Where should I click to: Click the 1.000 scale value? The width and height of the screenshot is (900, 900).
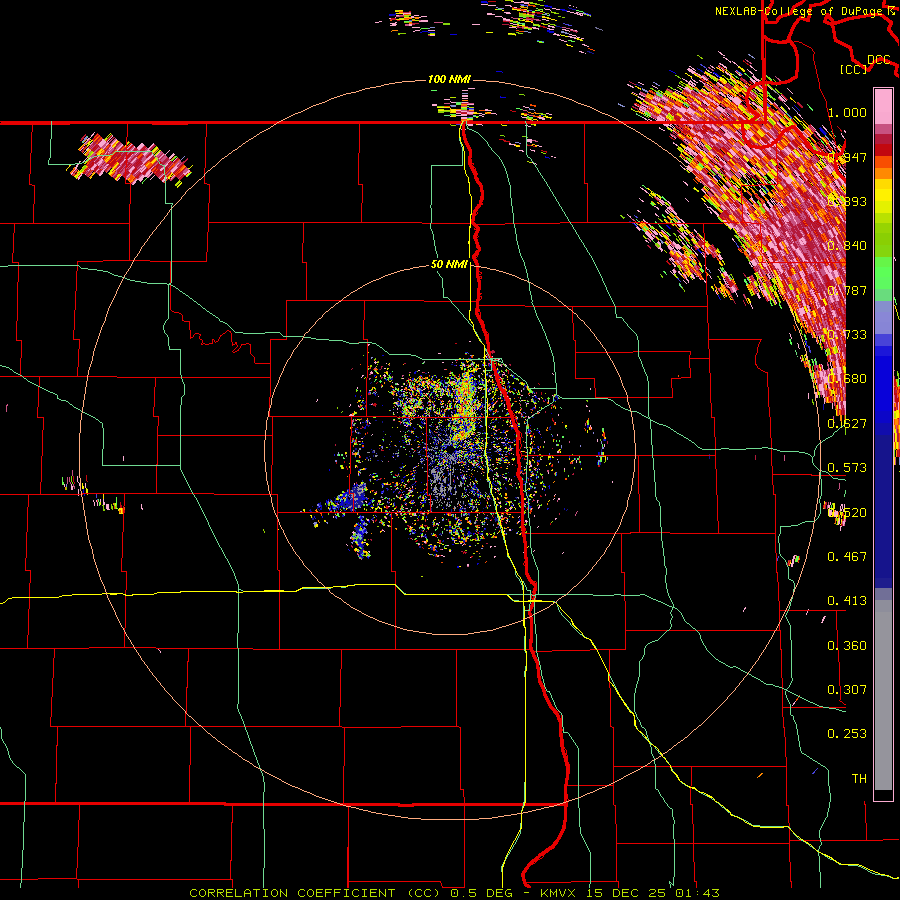pyautogui.click(x=847, y=112)
